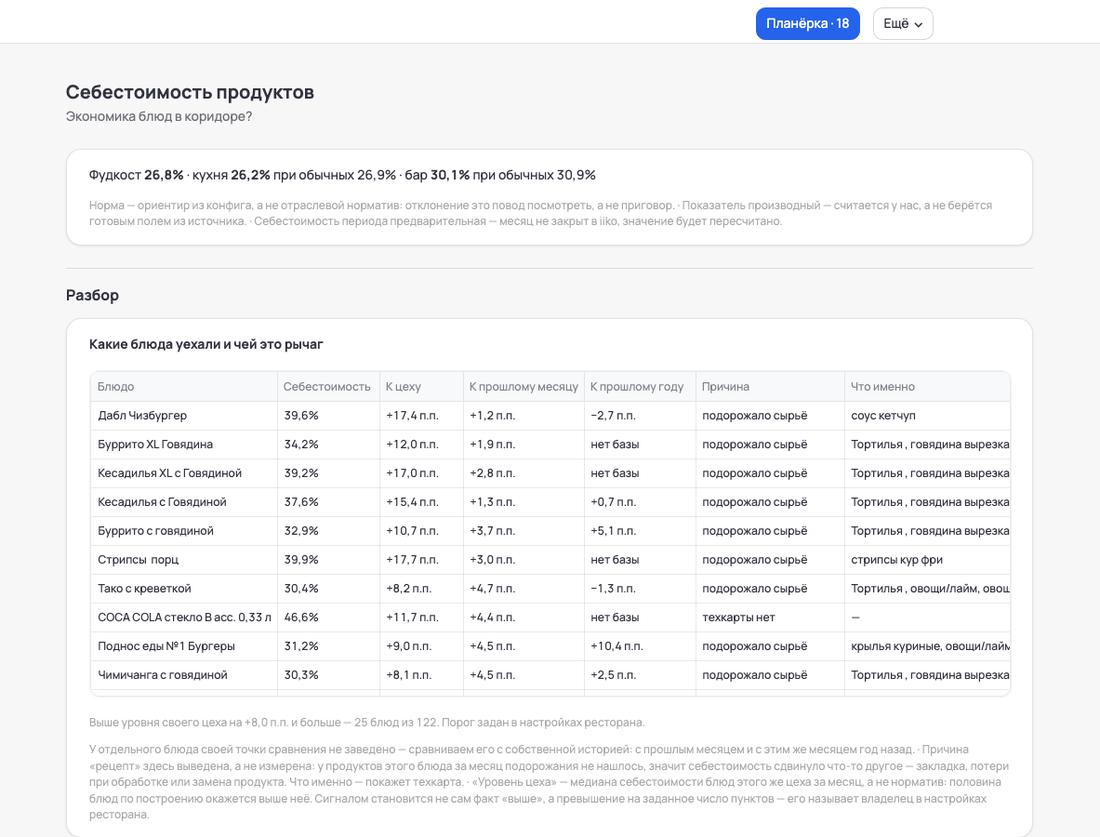Expand the Ещё dropdown menu
The height and width of the screenshot is (837, 1100).
[x=903, y=24]
